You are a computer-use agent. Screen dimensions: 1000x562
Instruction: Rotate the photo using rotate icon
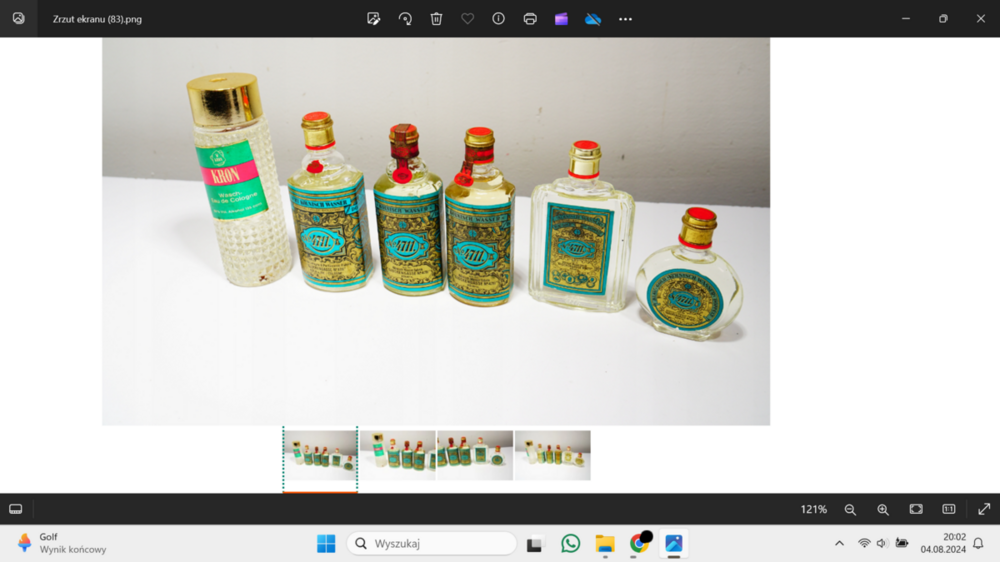tap(405, 19)
